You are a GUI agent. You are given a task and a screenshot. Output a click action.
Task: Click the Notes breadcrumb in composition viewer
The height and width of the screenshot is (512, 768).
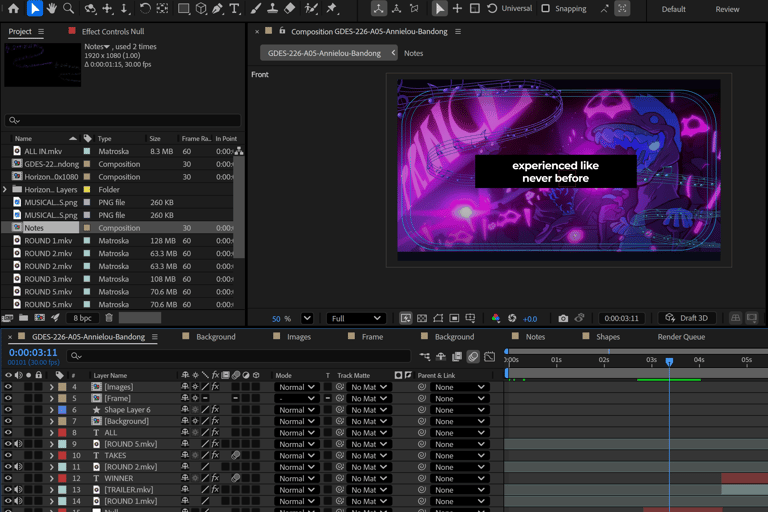click(x=413, y=53)
